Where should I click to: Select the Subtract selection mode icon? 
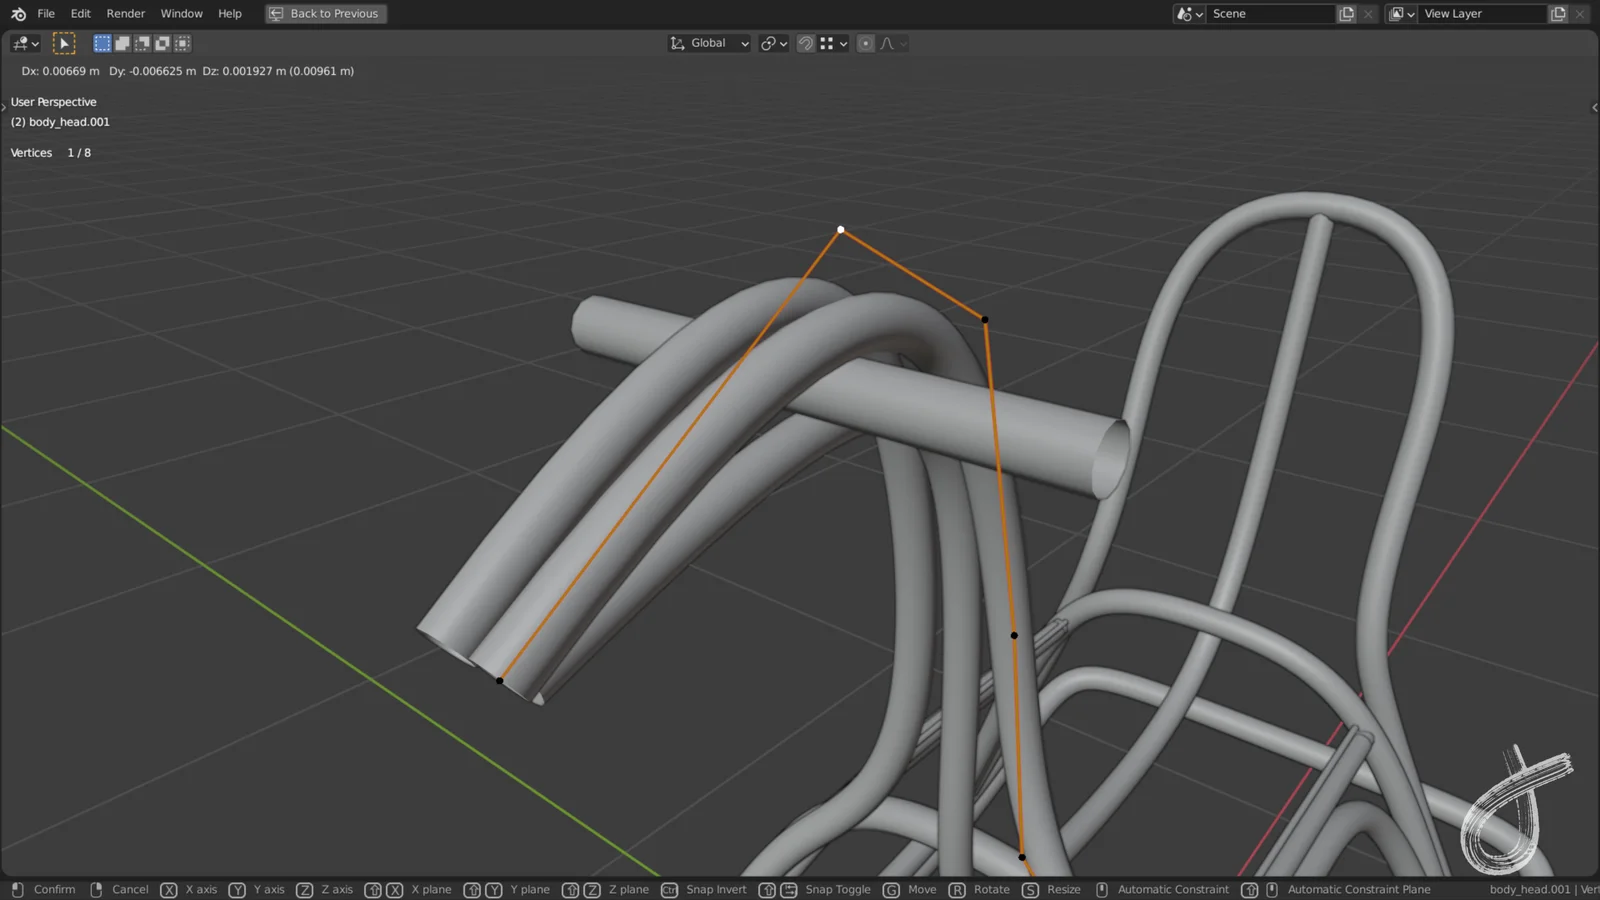[141, 43]
